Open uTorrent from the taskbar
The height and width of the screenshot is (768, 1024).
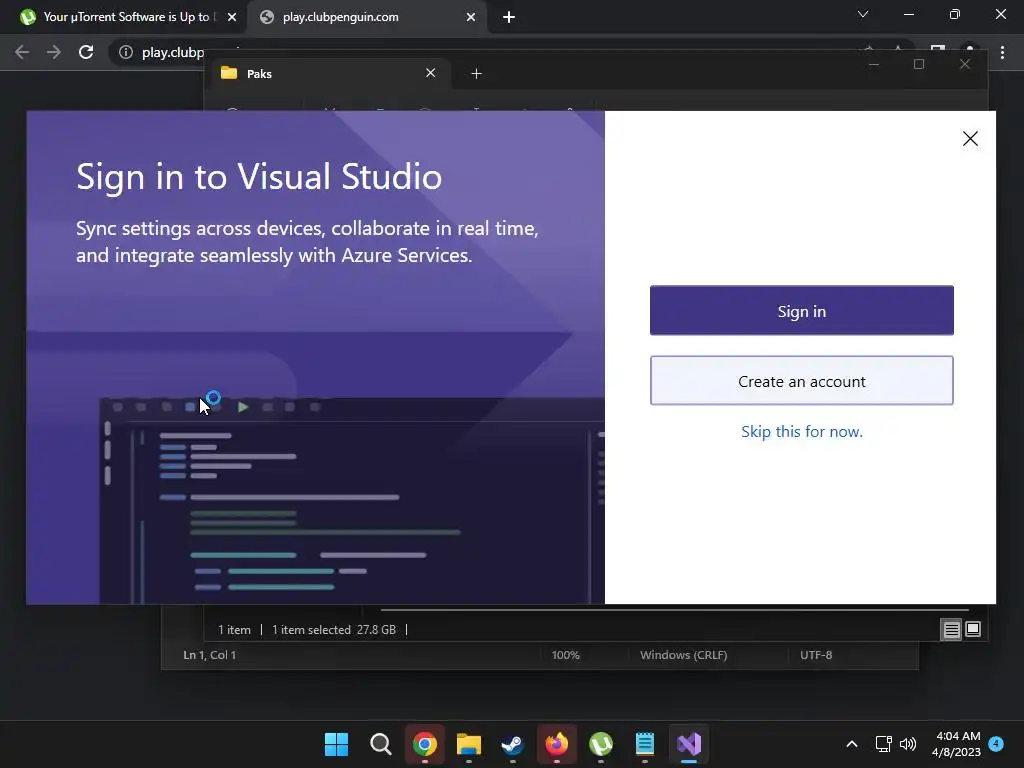601,744
